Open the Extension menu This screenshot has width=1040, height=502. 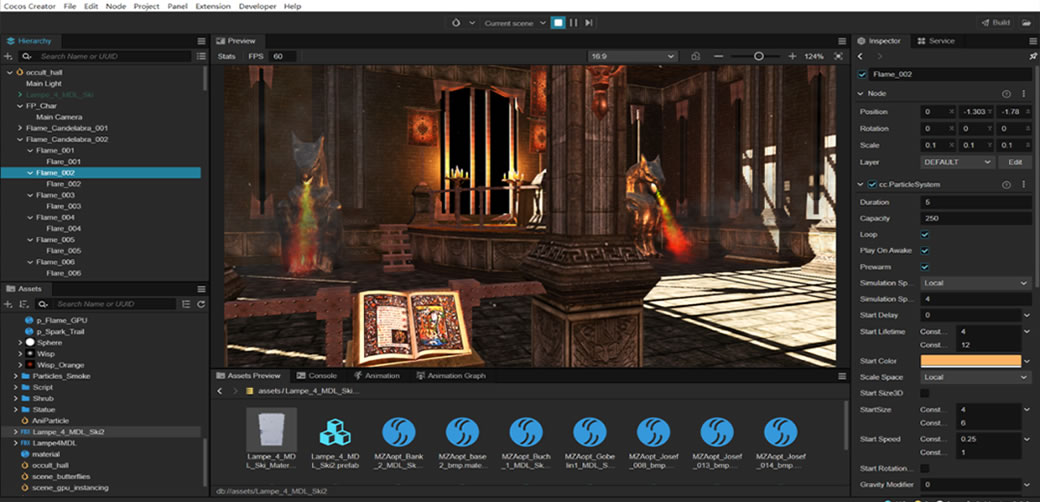[x=212, y=6]
